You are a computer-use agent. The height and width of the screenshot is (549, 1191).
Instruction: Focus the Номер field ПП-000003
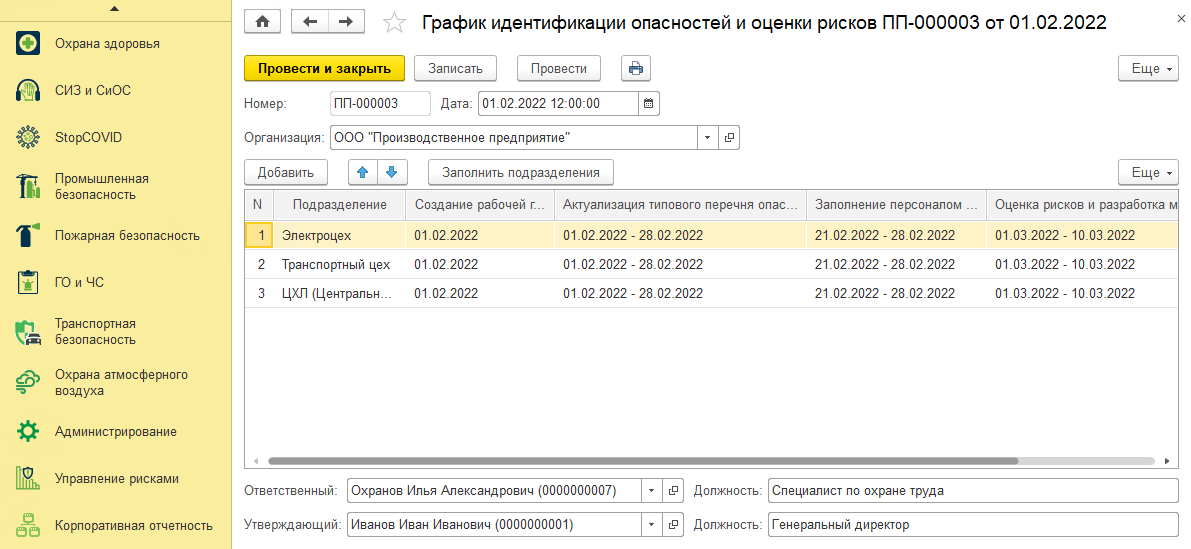click(381, 103)
